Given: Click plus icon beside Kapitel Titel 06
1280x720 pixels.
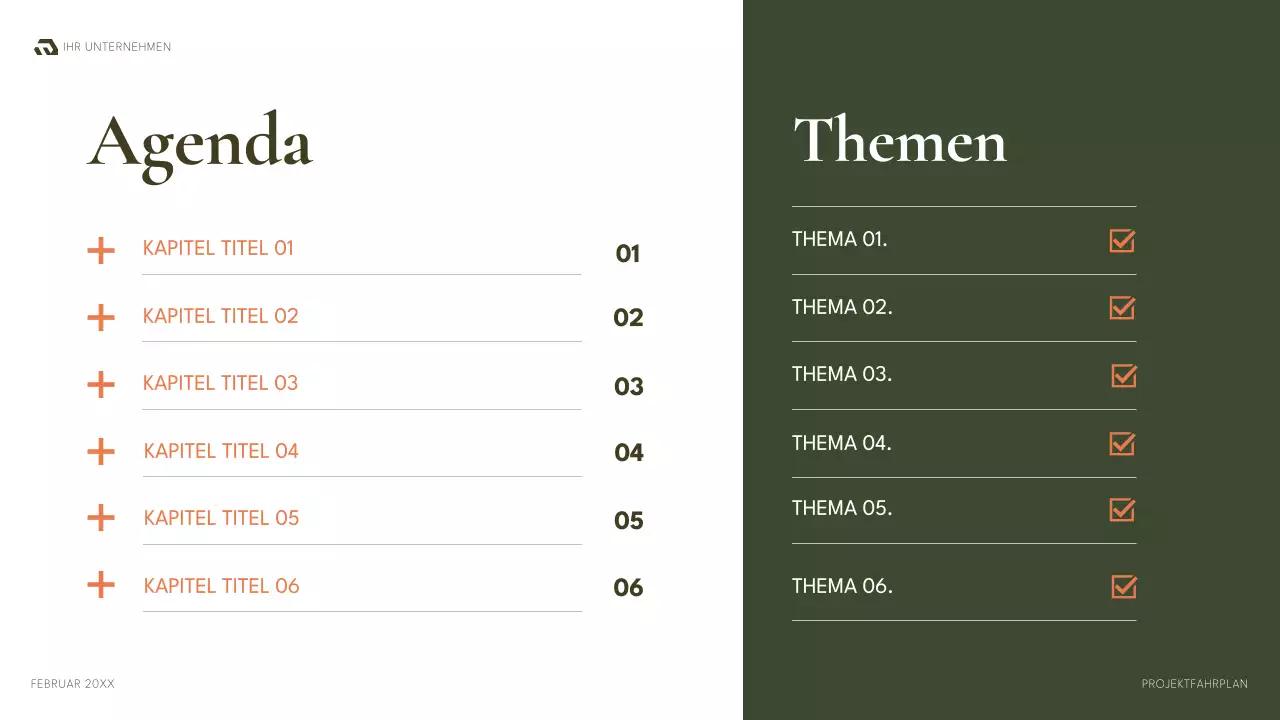Looking at the screenshot, I should (x=101, y=585).
